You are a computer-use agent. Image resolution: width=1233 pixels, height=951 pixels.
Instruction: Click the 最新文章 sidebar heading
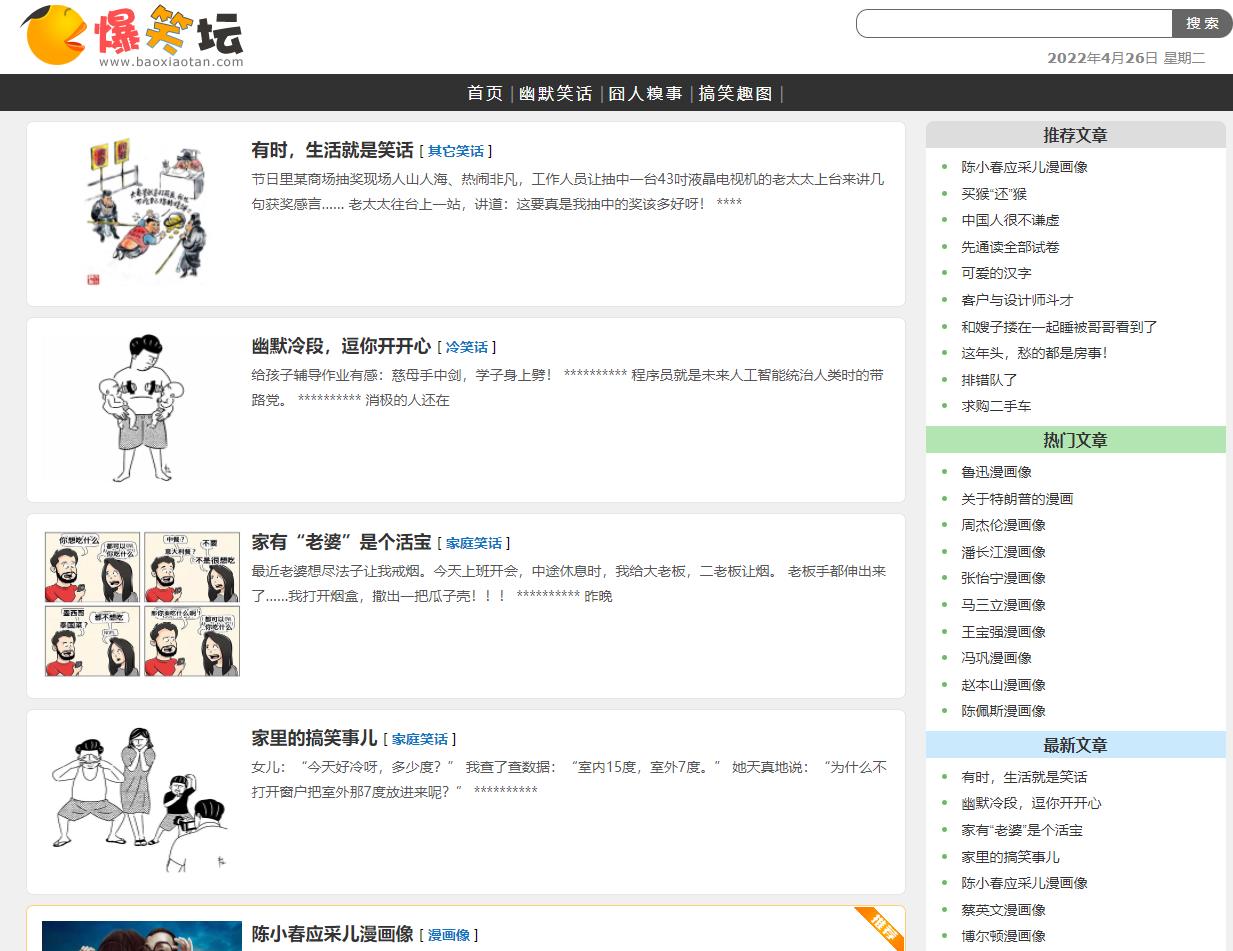(1075, 745)
